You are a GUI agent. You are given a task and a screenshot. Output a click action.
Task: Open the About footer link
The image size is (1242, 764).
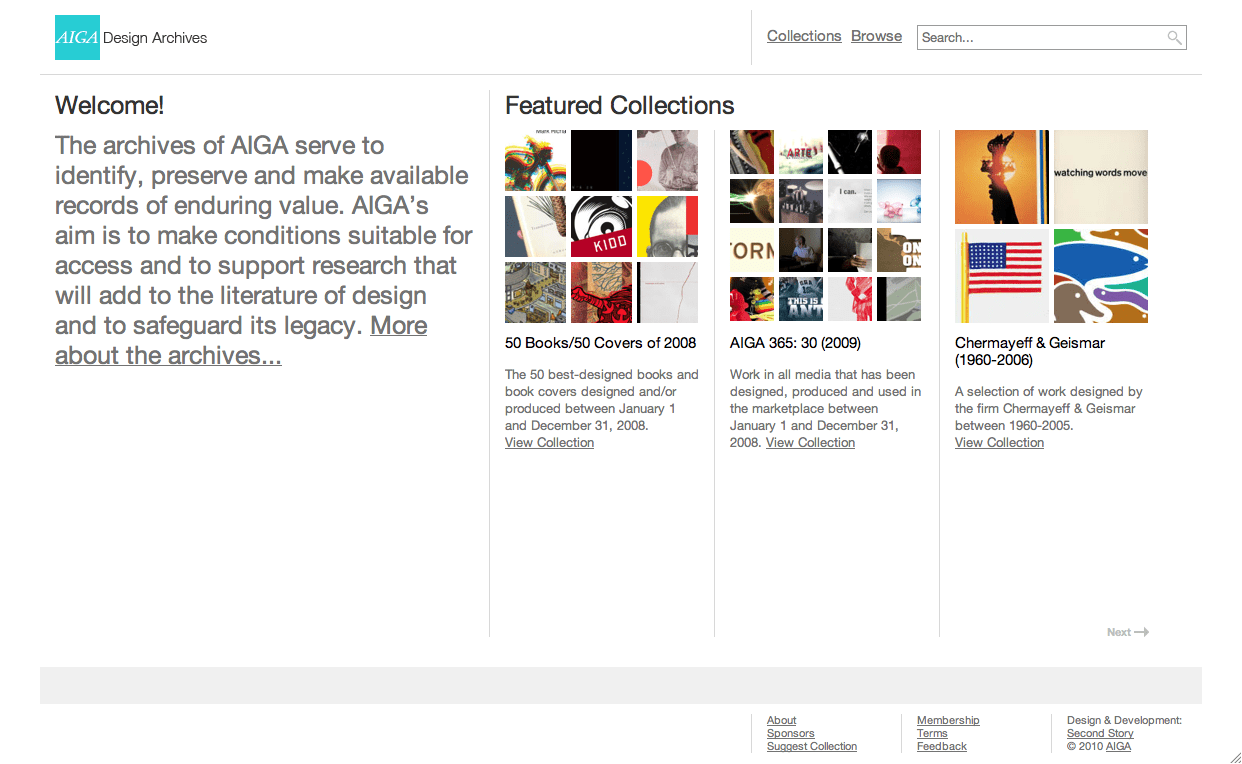click(782, 720)
